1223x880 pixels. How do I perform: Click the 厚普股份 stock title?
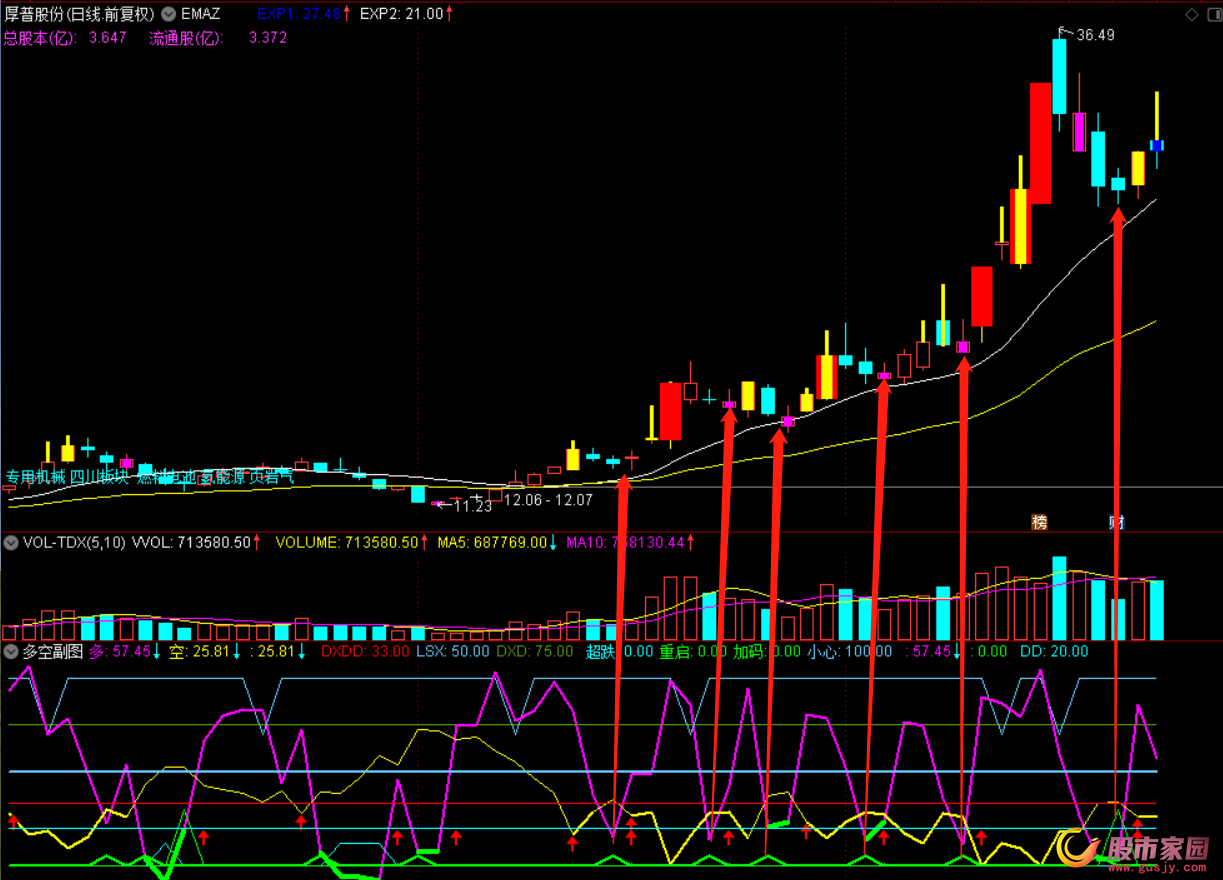pos(78,14)
